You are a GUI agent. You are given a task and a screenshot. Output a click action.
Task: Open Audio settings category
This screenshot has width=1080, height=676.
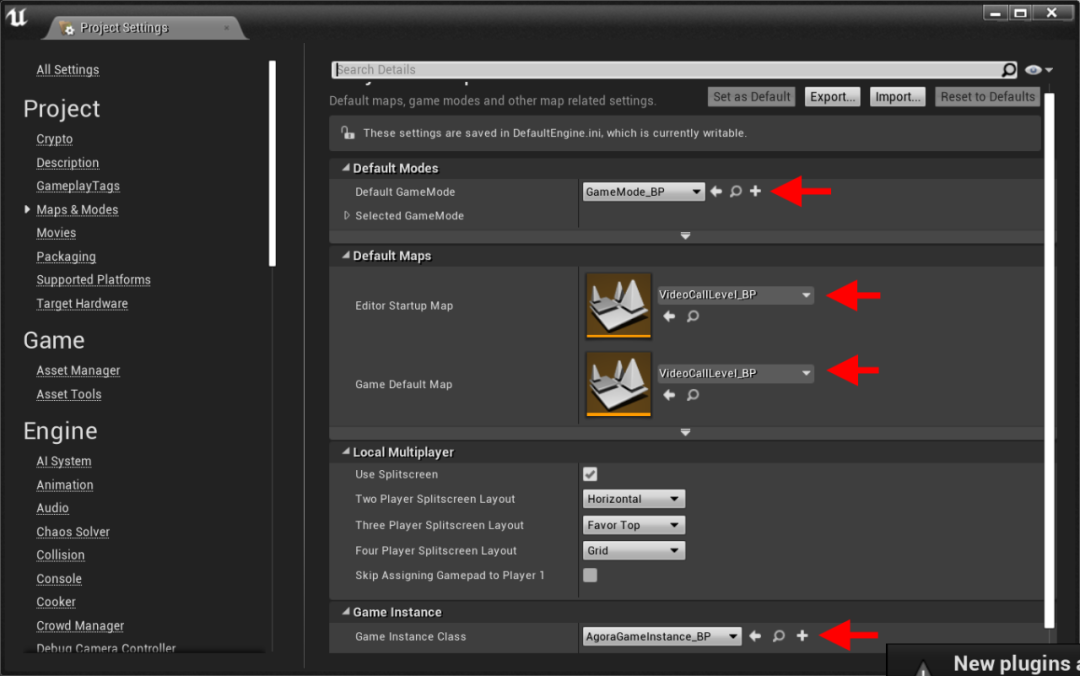(x=52, y=508)
